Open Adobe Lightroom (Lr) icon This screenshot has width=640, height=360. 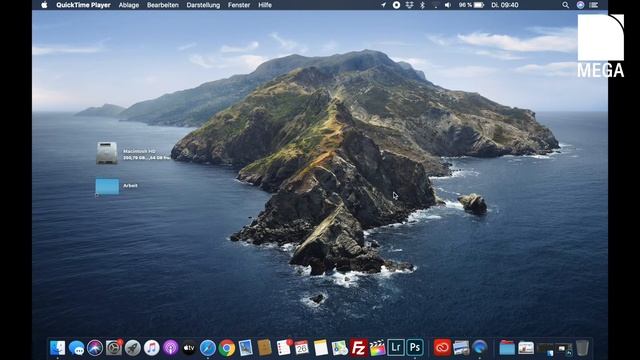click(396, 347)
